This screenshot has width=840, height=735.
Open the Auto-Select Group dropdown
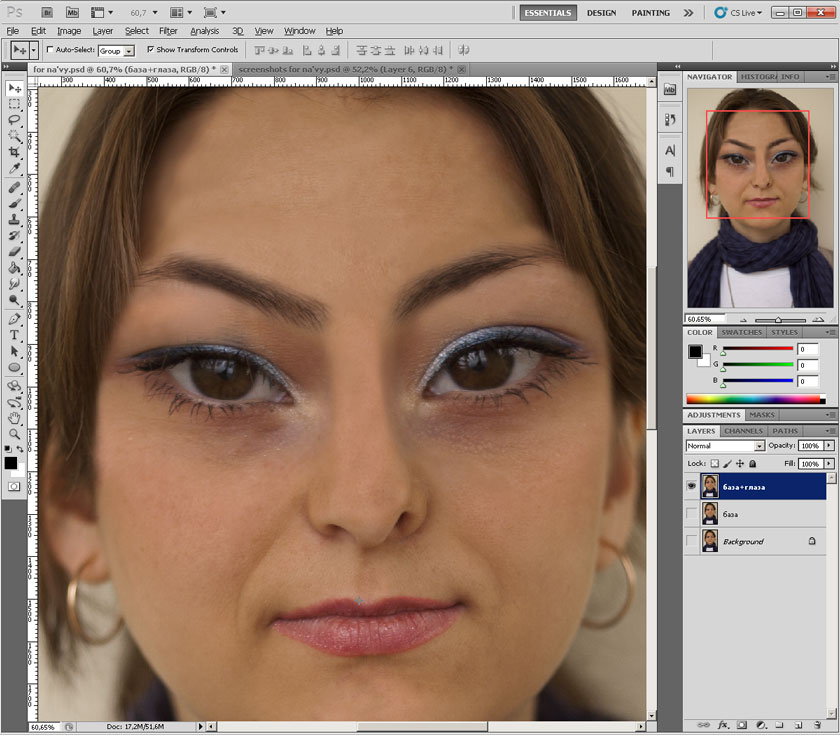pyautogui.click(x=116, y=50)
